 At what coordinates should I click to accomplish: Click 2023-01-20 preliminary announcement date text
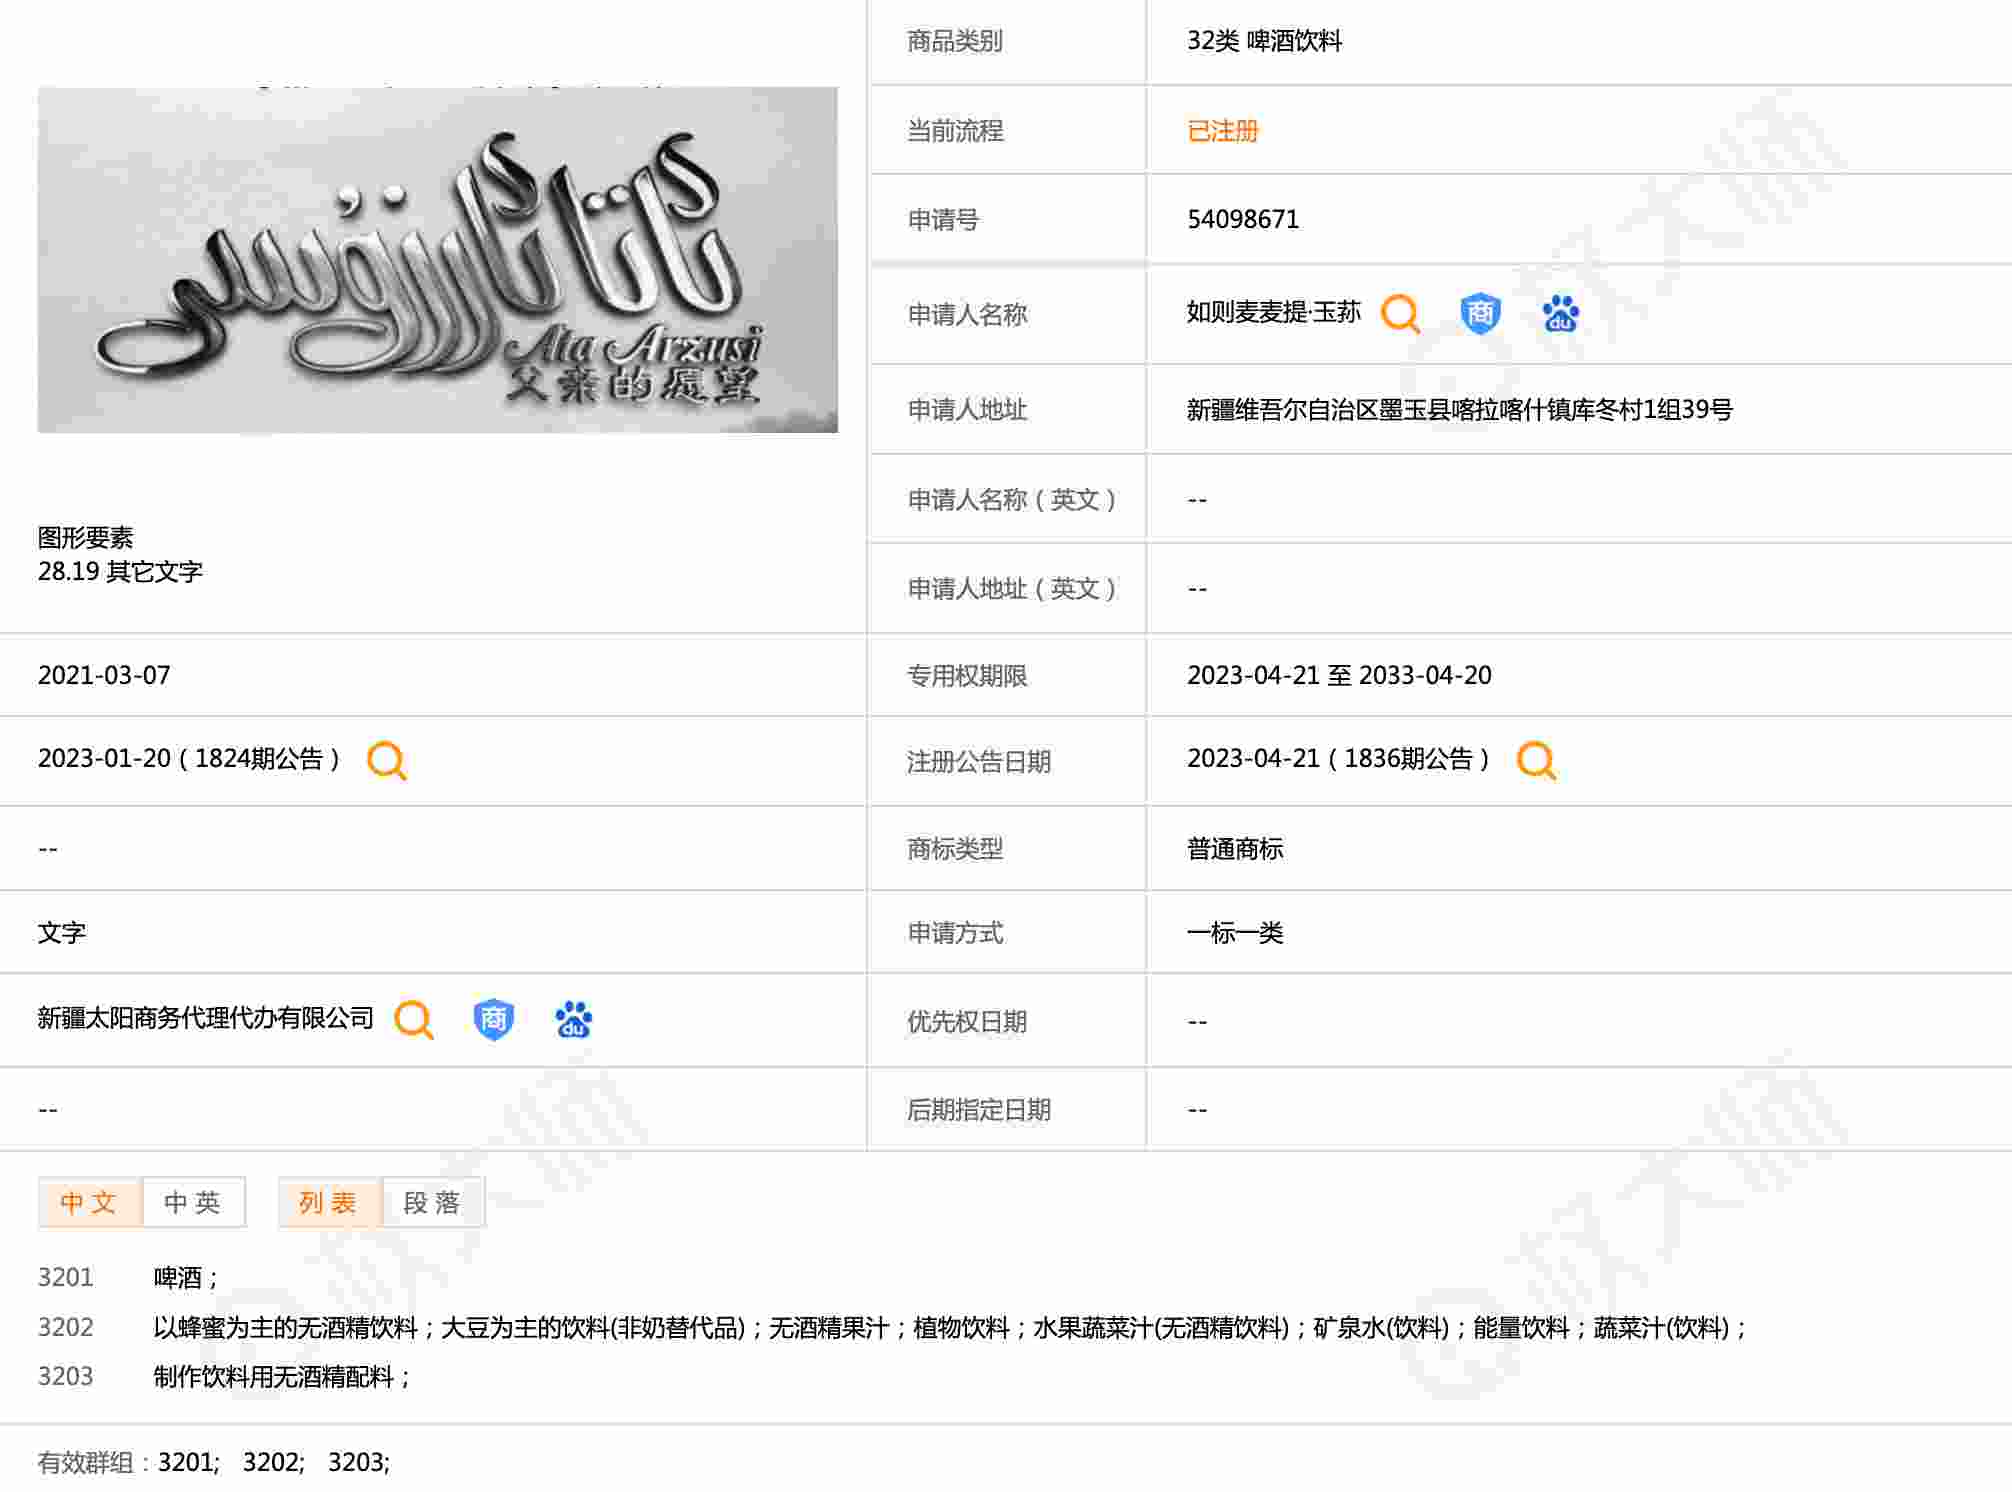pyautogui.click(x=104, y=759)
